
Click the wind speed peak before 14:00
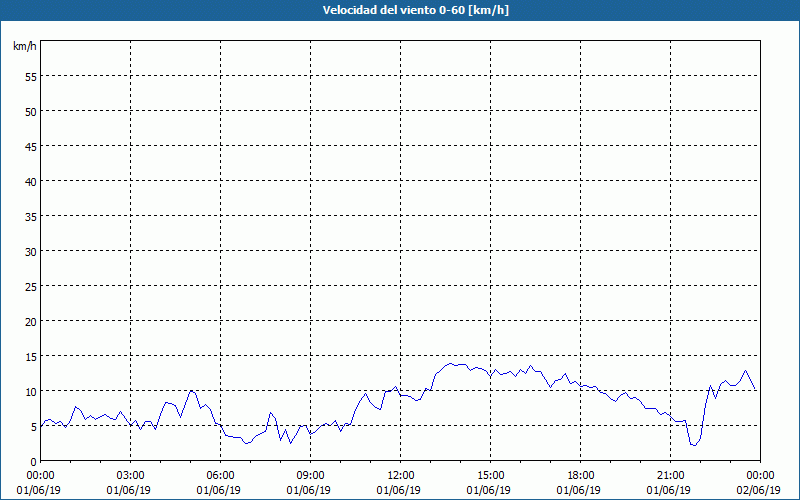tap(450, 364)
